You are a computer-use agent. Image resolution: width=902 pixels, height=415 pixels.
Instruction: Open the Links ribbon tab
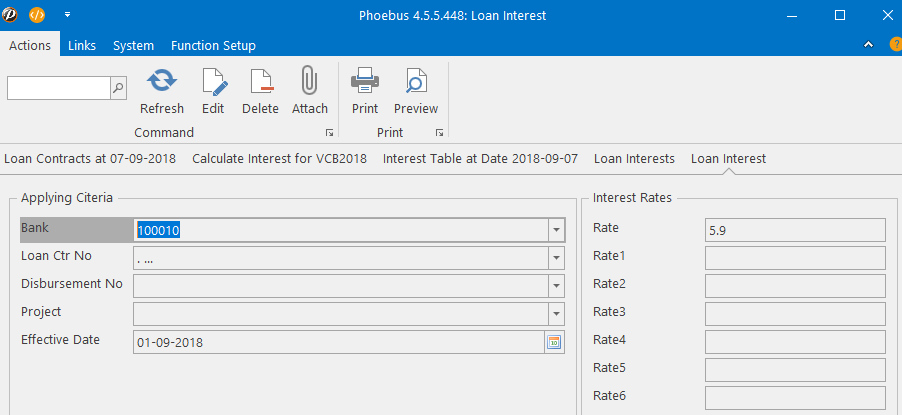pos(82,46)
